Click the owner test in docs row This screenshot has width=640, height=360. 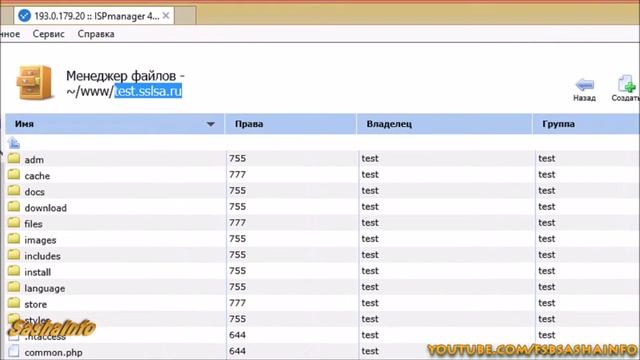point(370,191)
